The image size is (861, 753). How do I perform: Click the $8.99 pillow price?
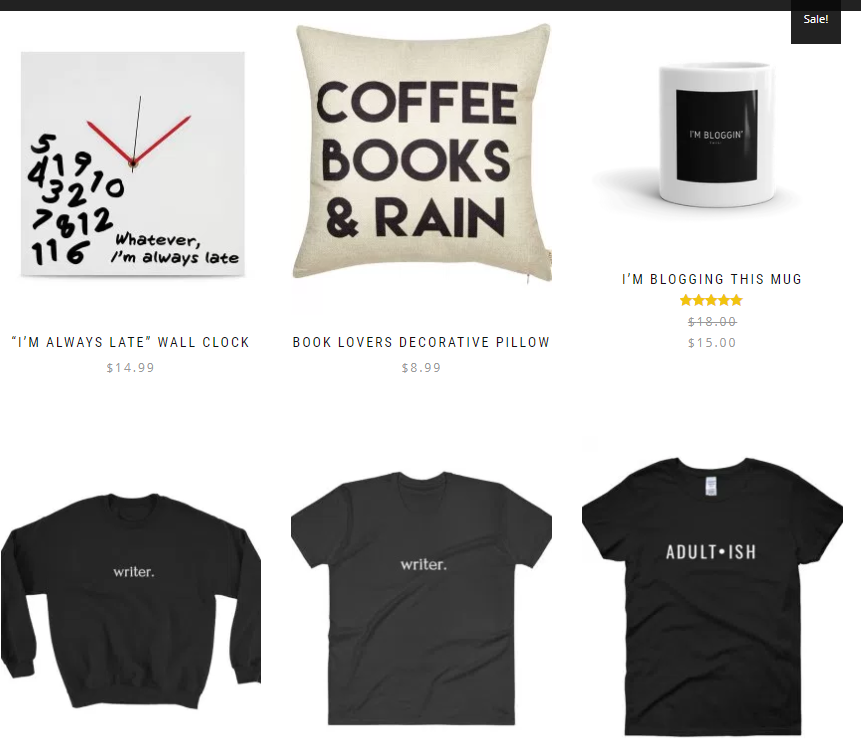[421, 368]
